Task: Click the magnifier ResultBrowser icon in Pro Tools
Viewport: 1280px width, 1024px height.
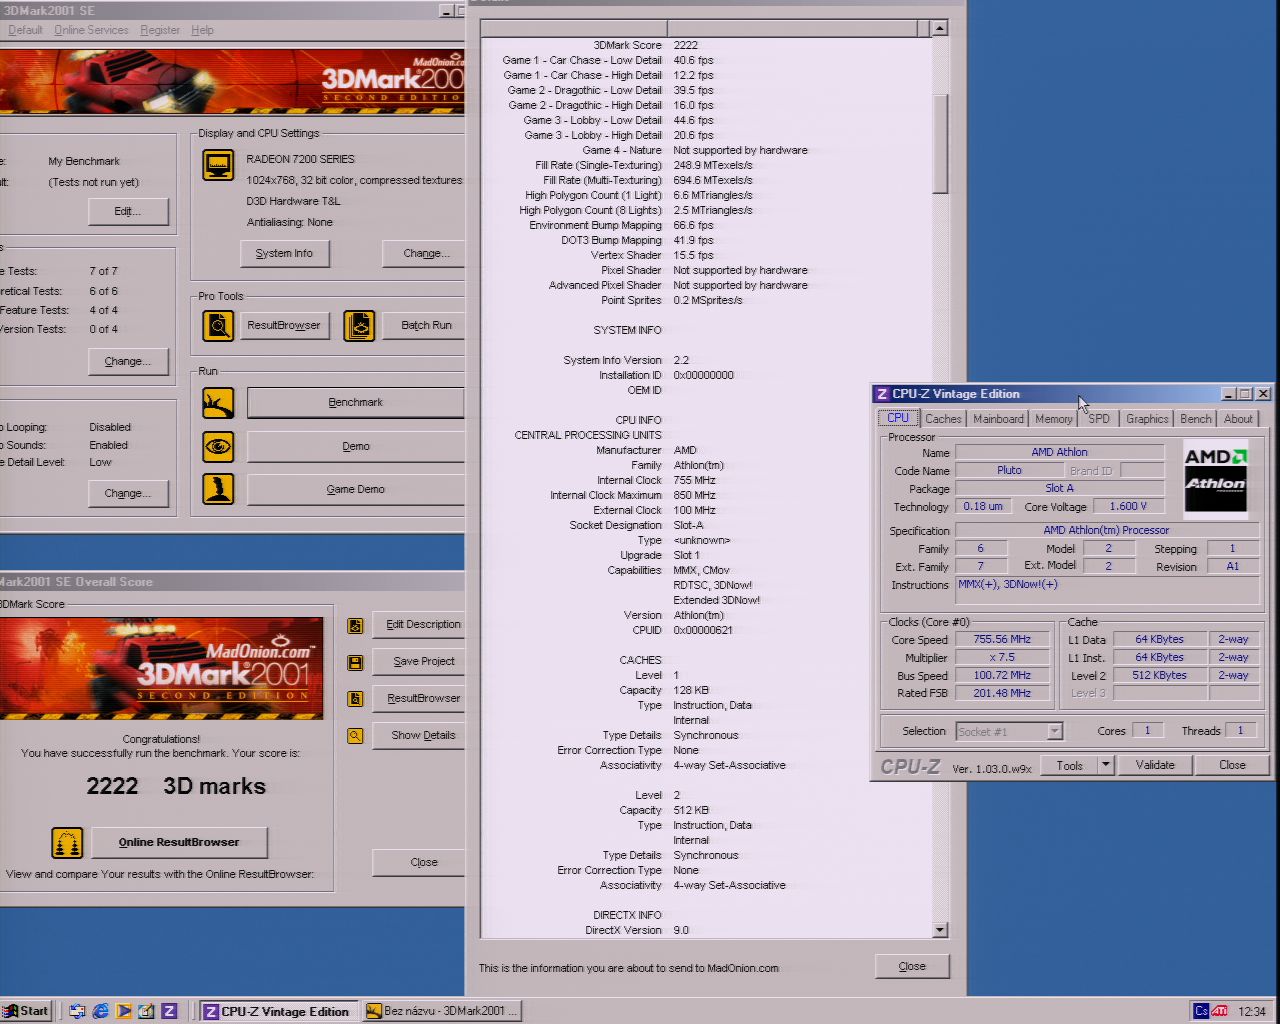Action: tap(218, 325)
